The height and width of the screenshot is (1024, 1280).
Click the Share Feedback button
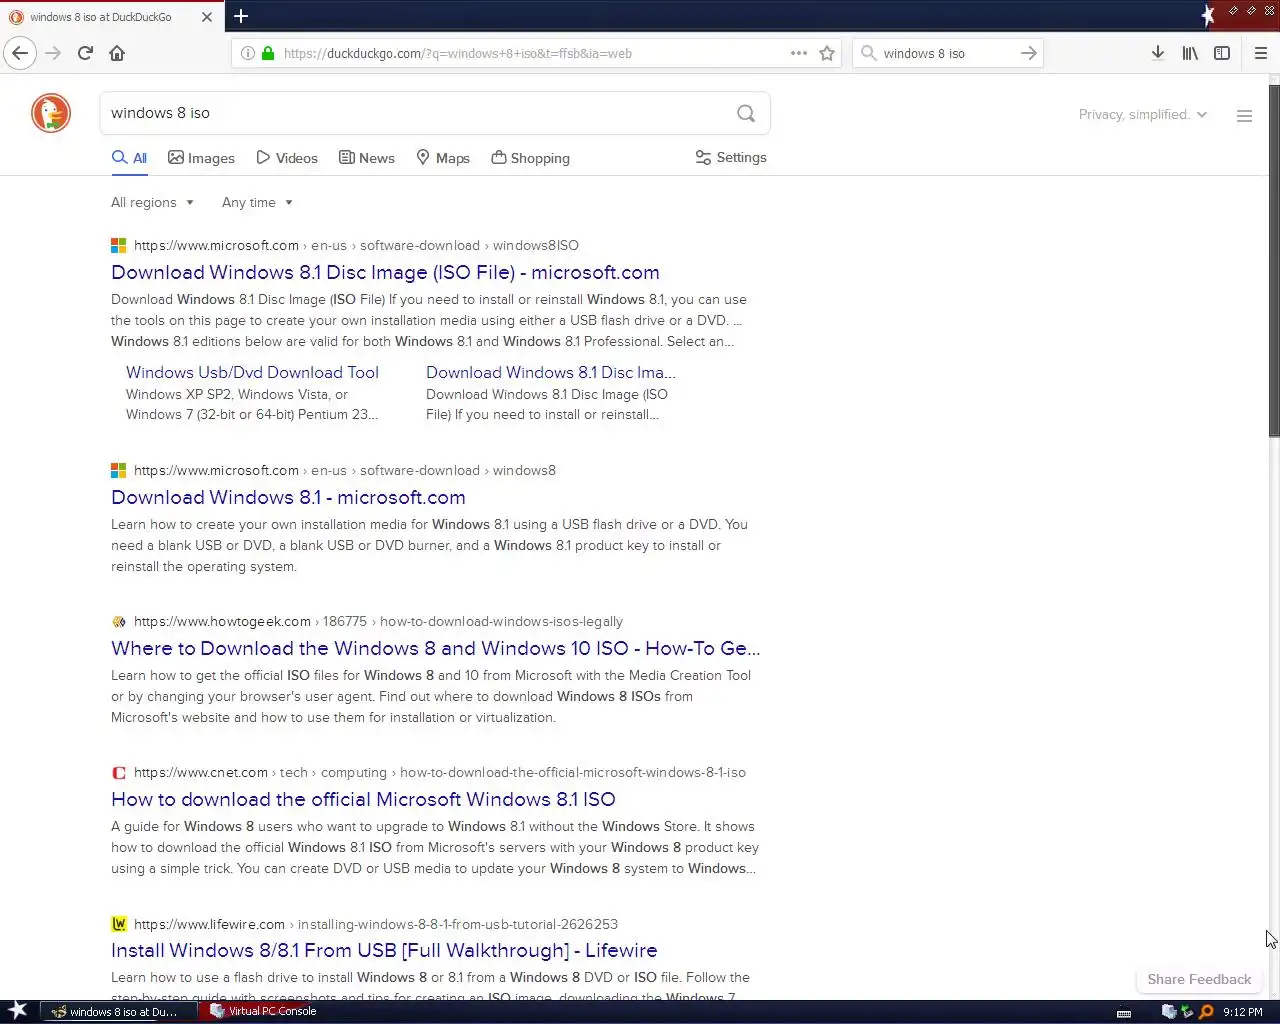point(1199,979)
